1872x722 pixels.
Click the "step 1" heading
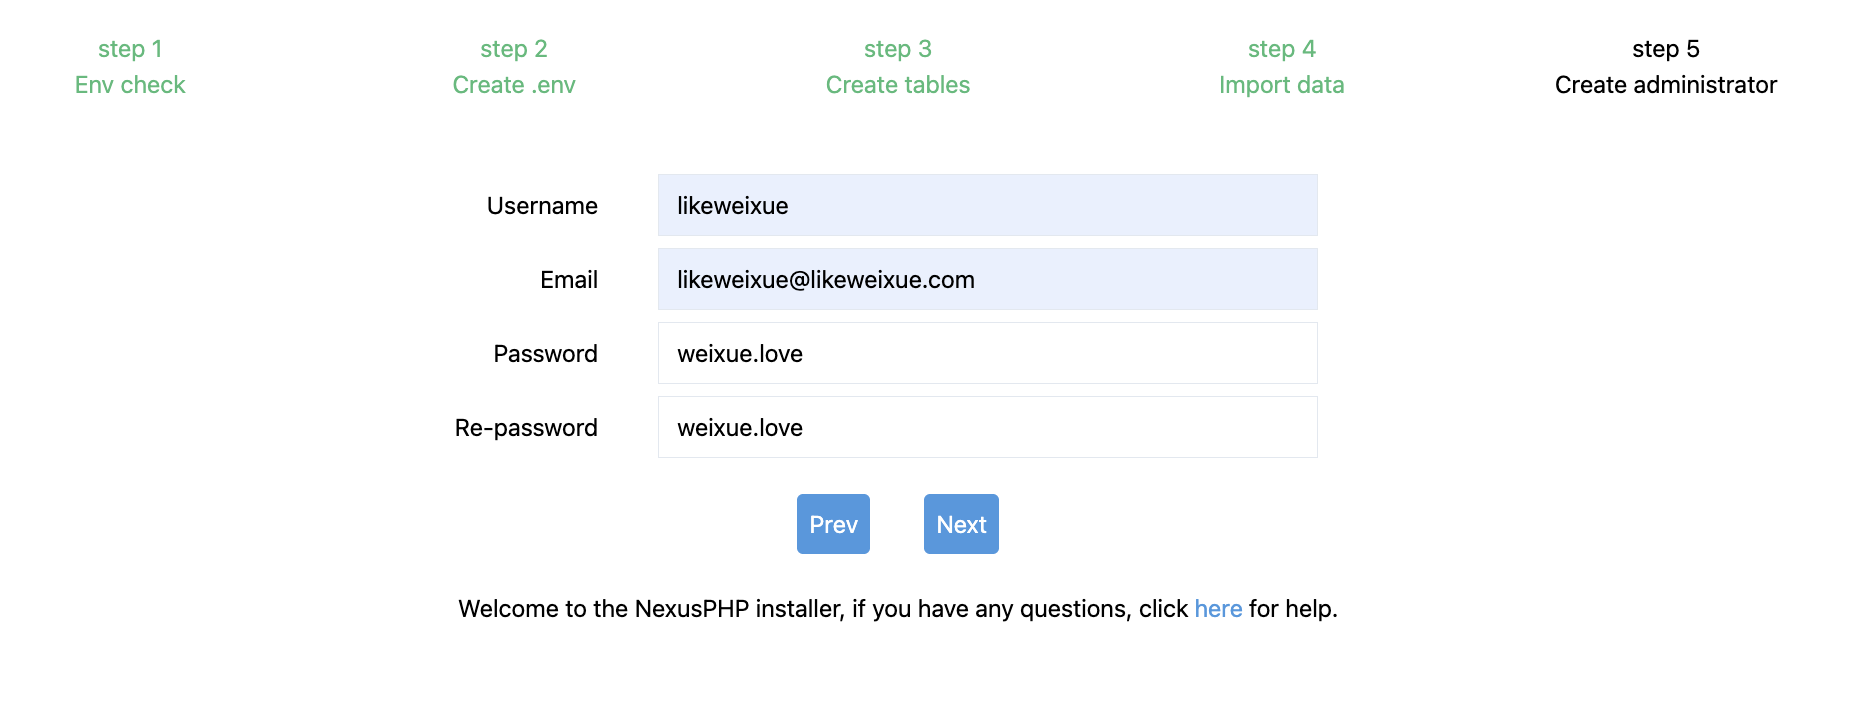[x=130, y=49]
